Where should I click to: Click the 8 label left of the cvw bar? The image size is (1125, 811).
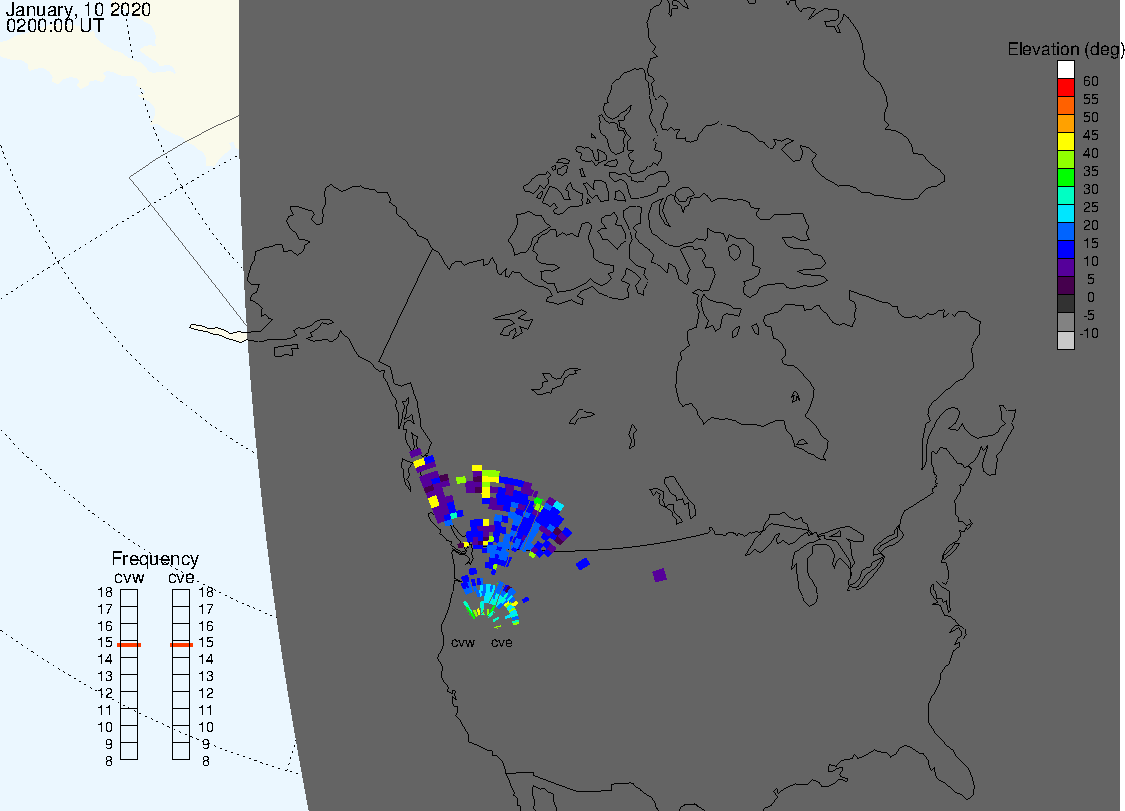109,761
